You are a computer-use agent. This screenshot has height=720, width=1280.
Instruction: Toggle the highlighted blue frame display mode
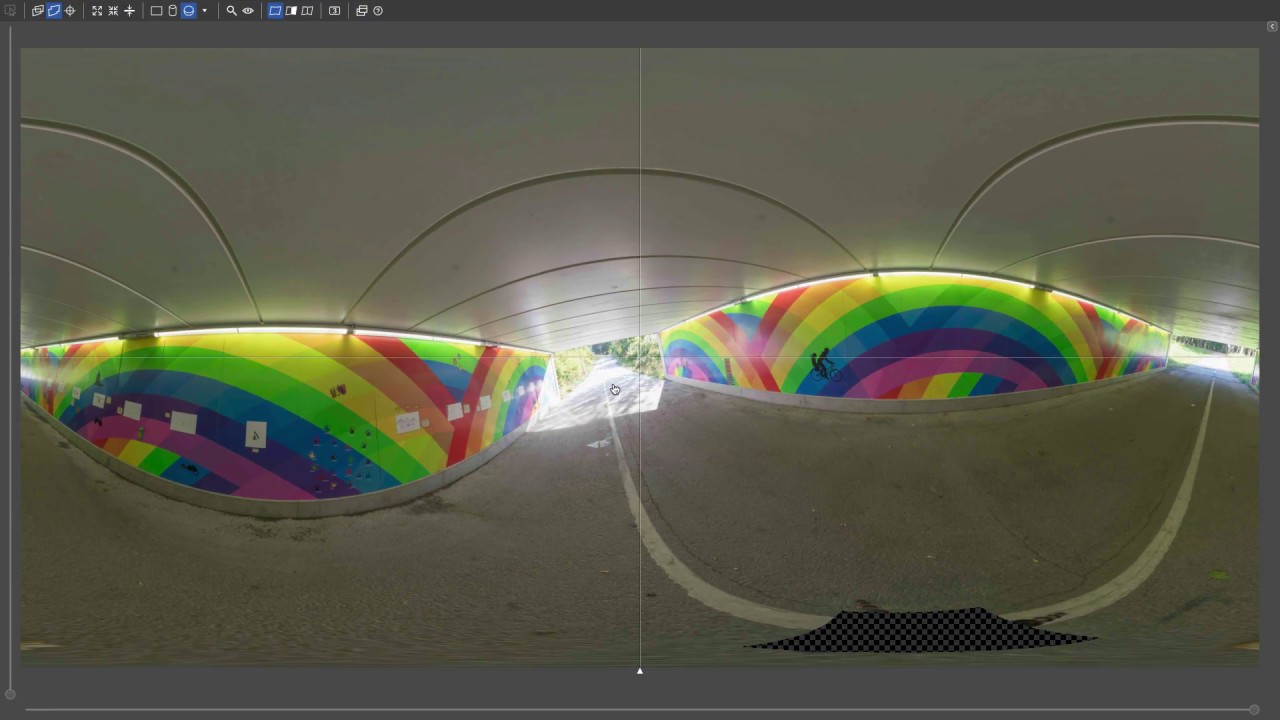tap(275, 11)
